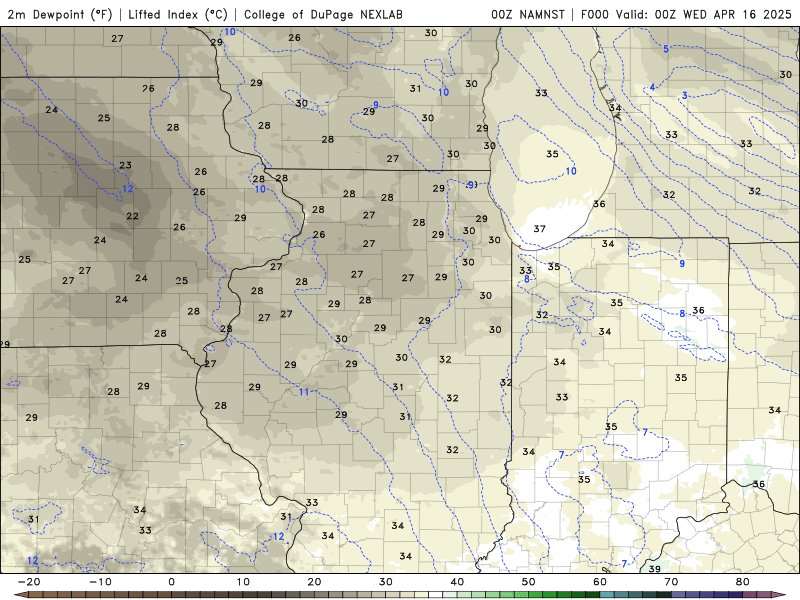
Task: Click the purple right arrow end of colorbar
Action: (779, 595)
